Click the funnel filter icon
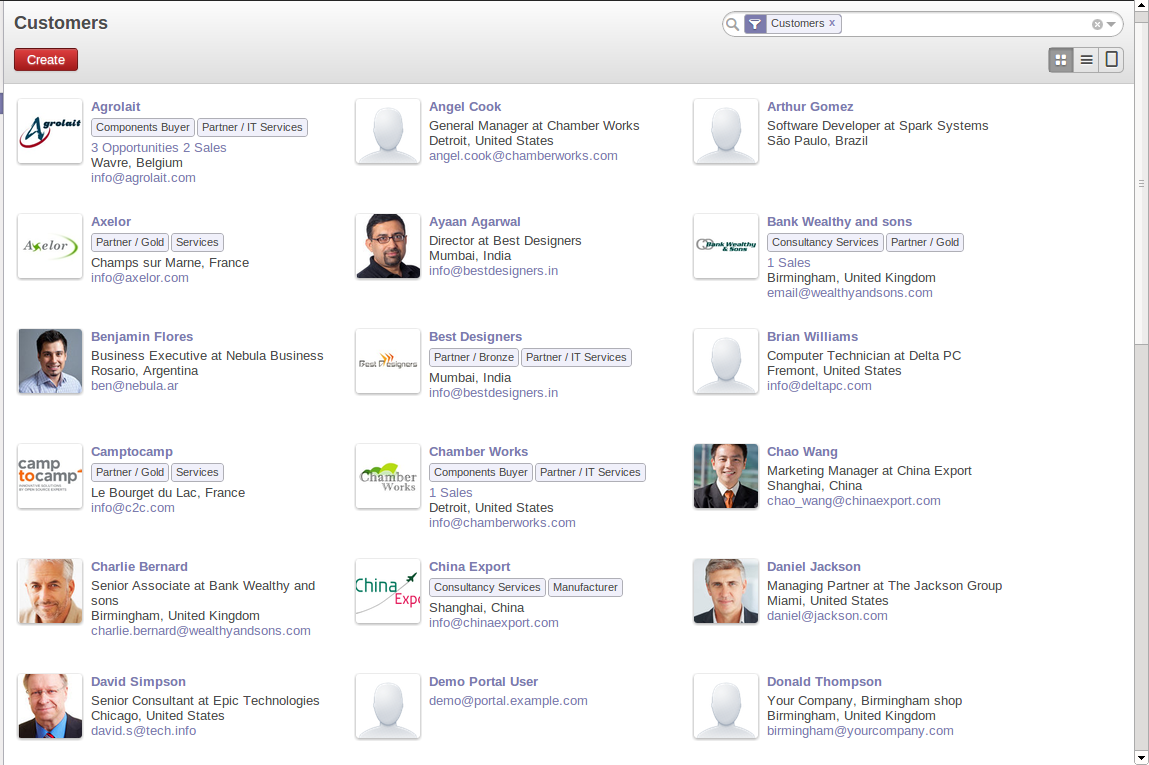This screenshot has width=1149, height=765. coord(755,24)
